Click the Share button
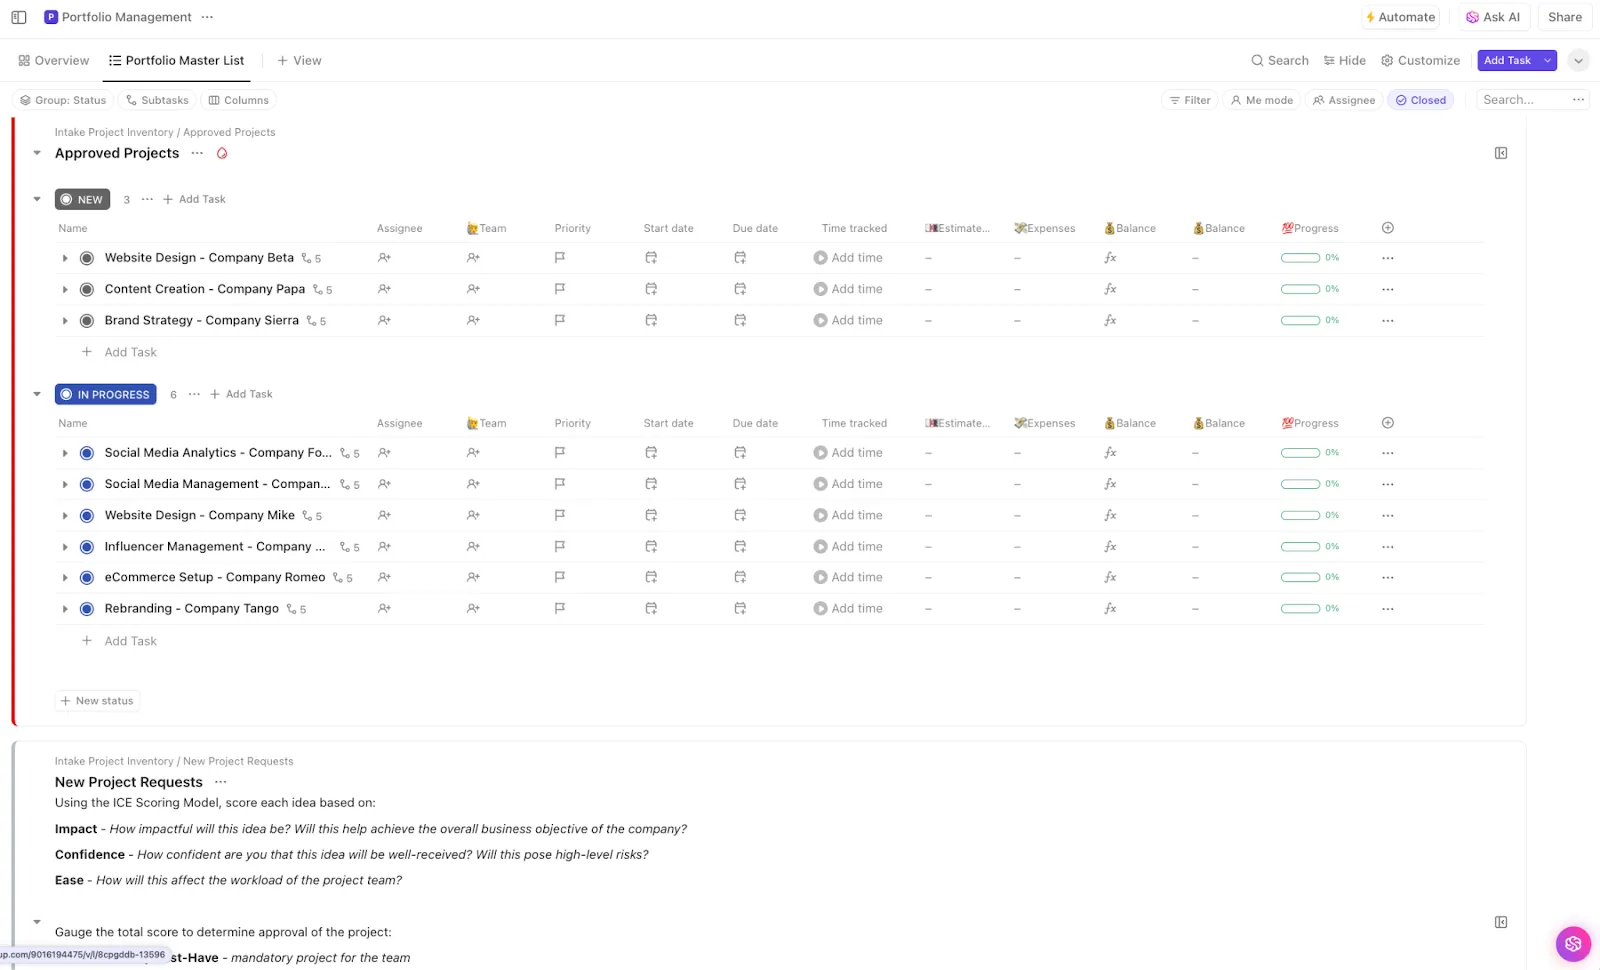 pyautogui.click(x=1565, y=17)
